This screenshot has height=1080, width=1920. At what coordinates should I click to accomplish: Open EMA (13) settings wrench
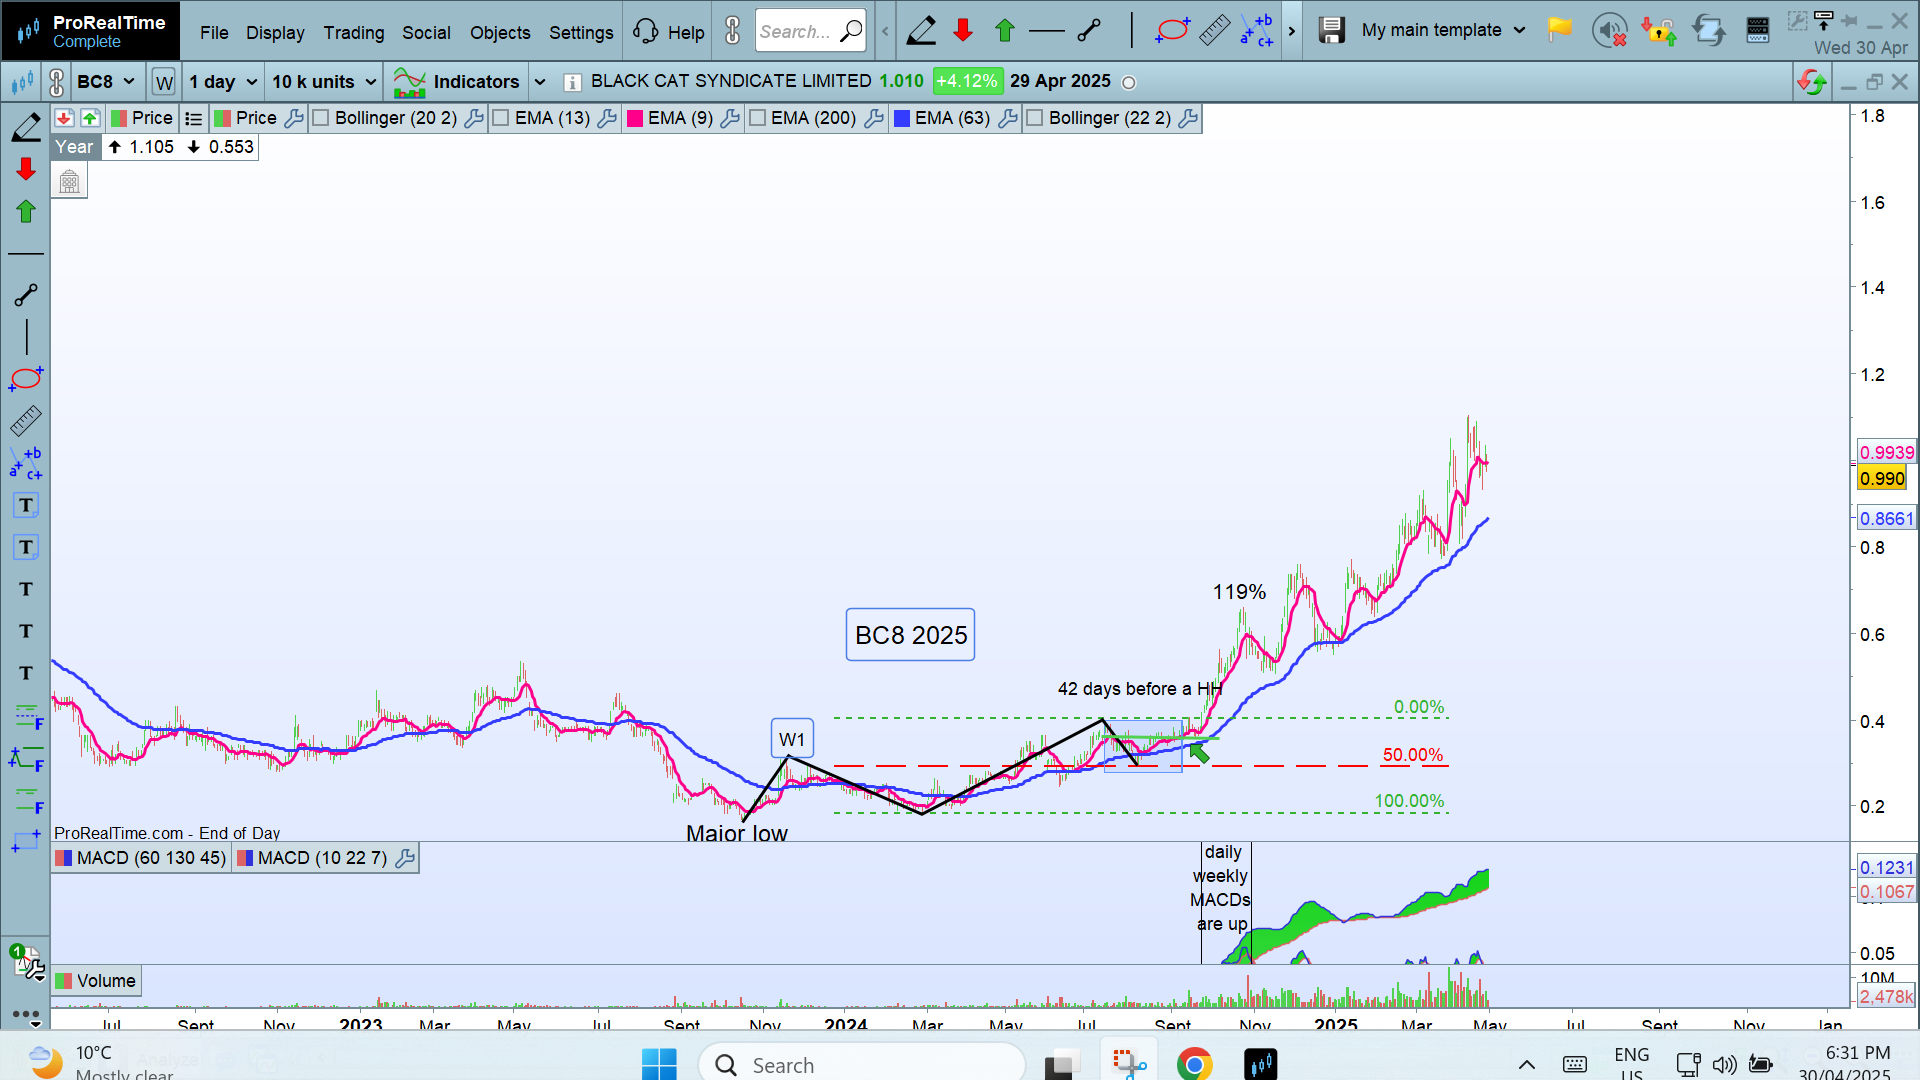tap(606, 118)
